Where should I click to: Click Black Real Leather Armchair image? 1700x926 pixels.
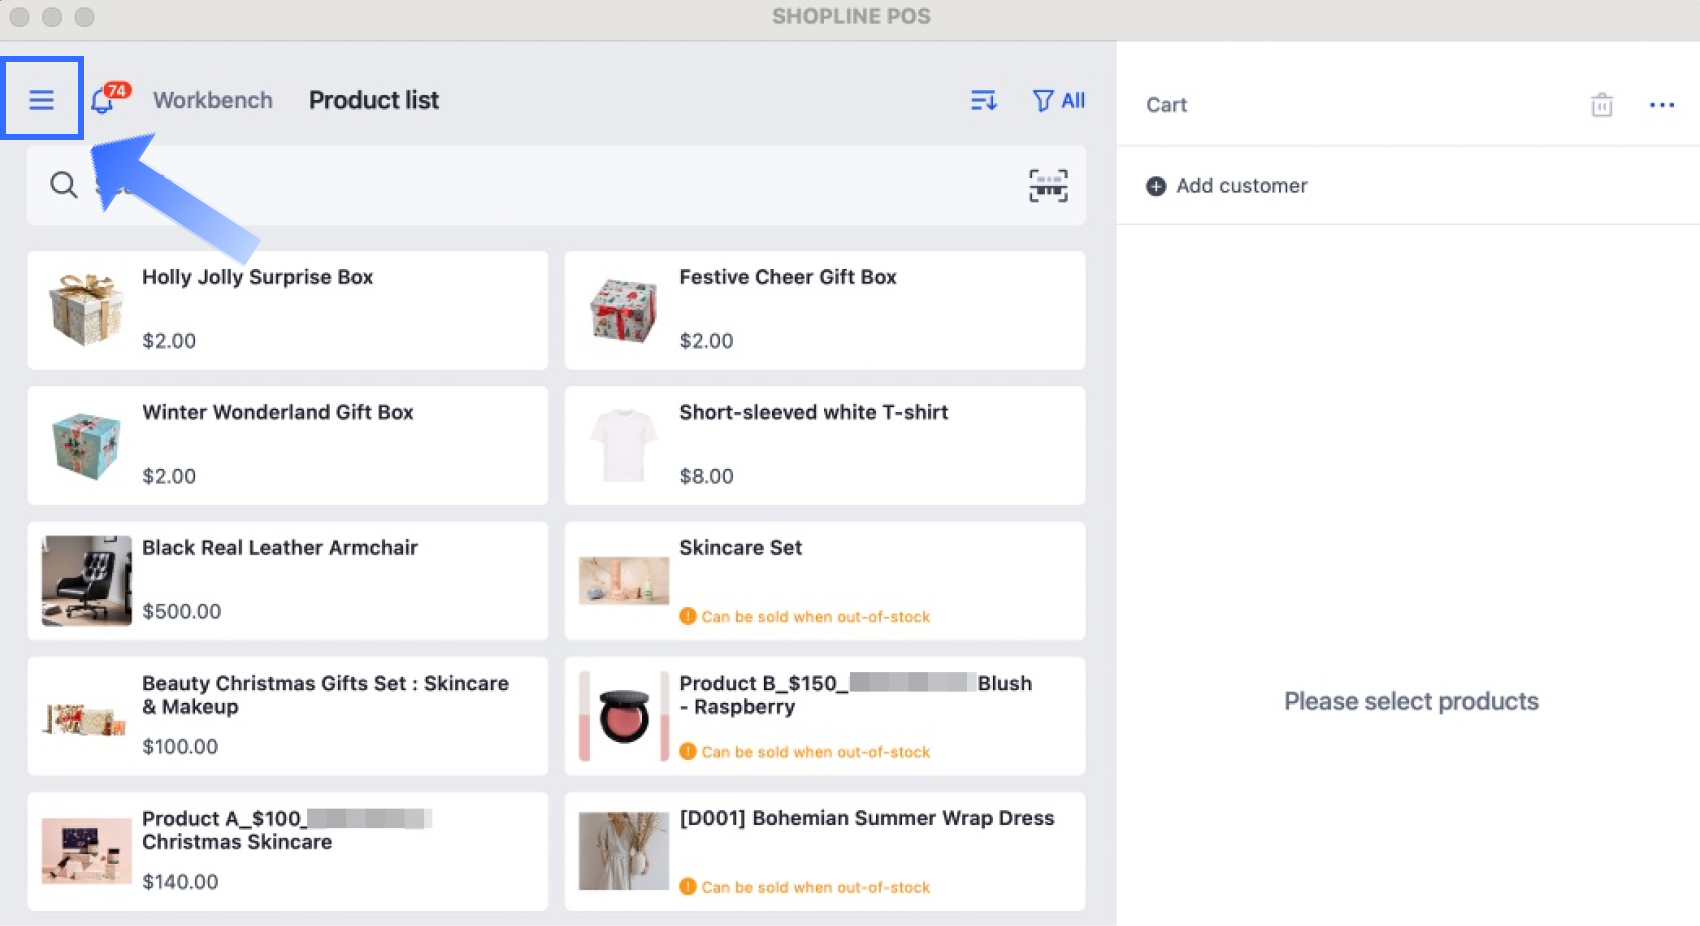pyautogui.click(x=86, y=581)
